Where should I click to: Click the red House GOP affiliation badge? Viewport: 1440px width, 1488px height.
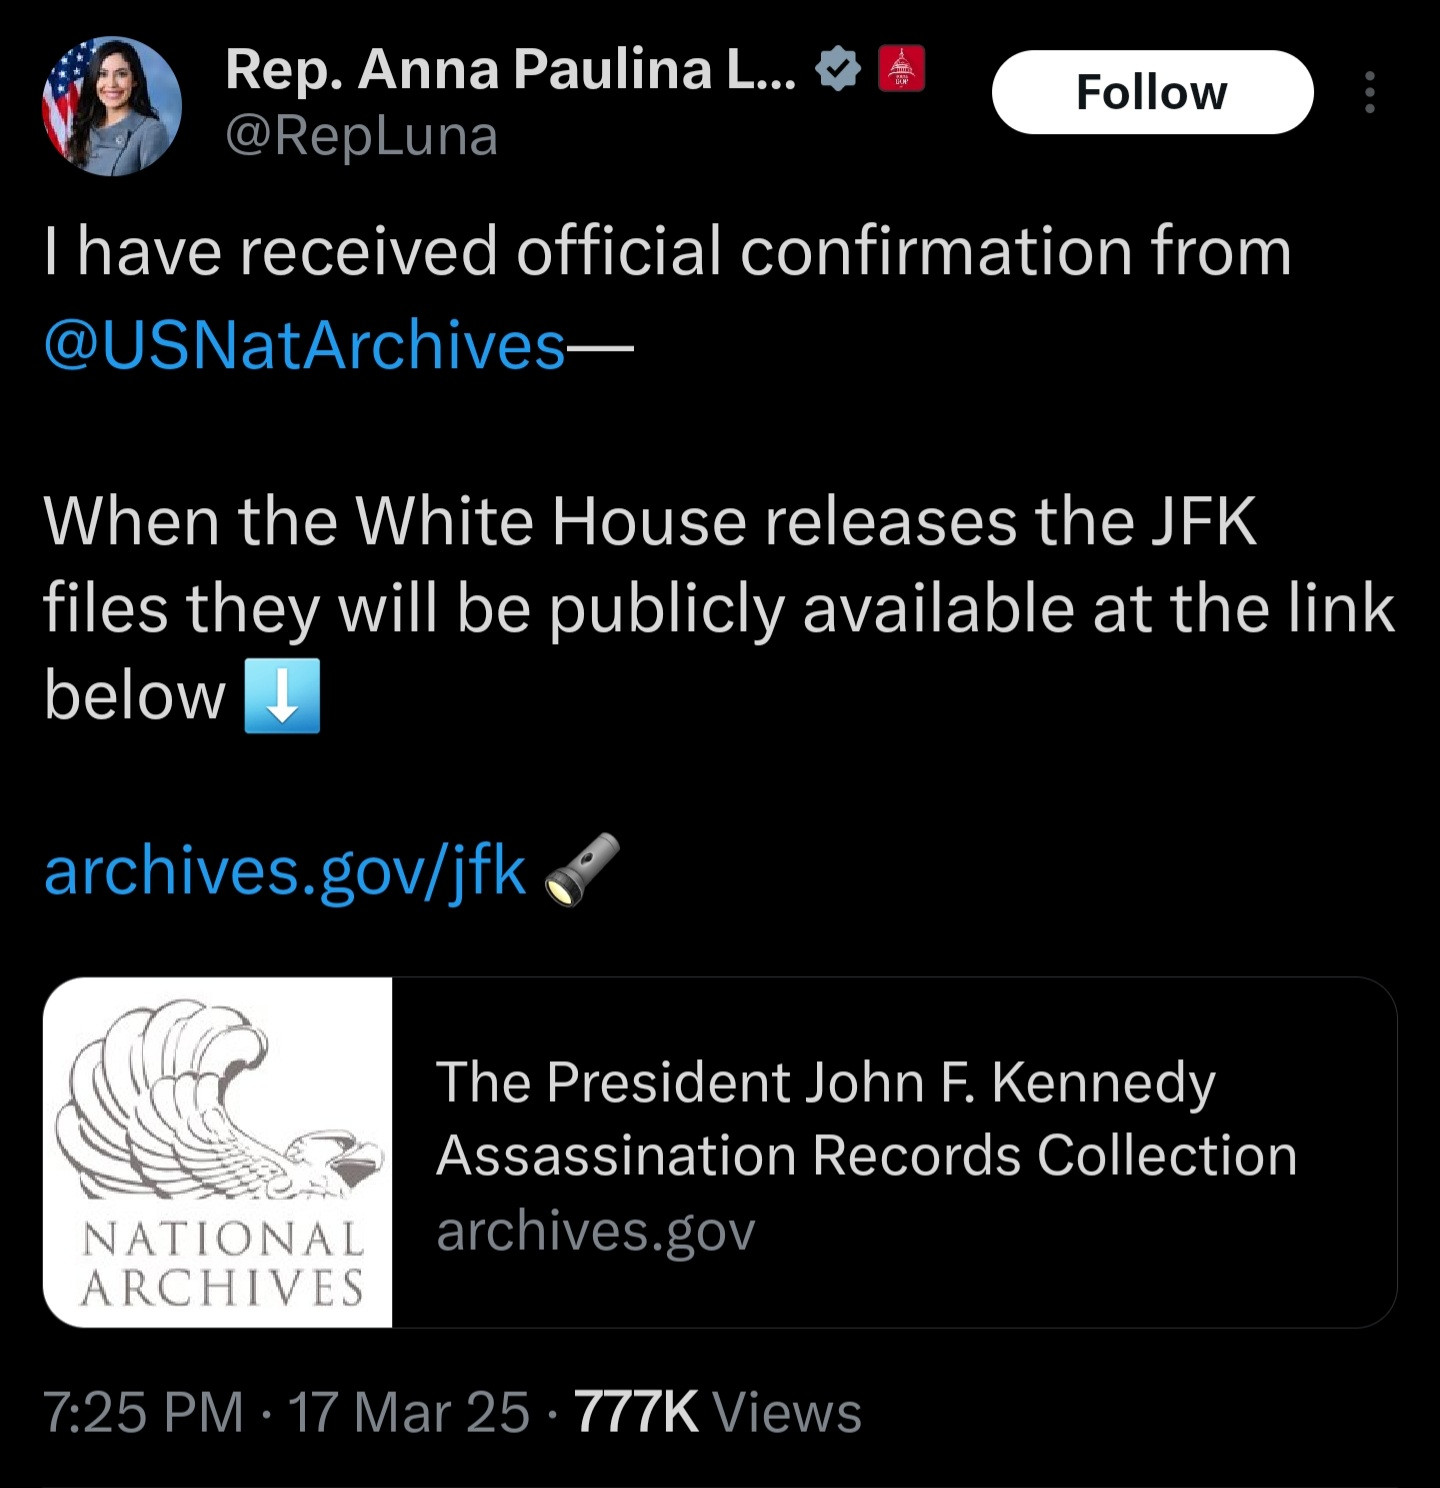click(901, 69)
